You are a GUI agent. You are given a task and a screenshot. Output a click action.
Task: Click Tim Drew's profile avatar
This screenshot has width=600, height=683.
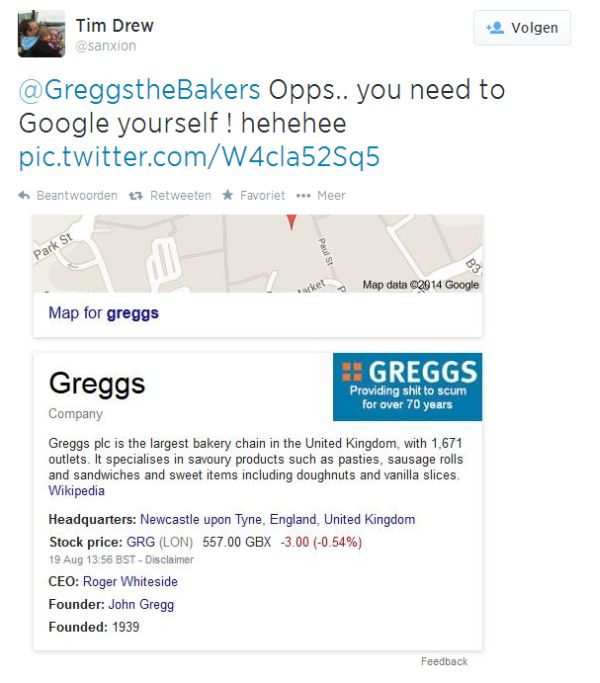pos(41,34)
